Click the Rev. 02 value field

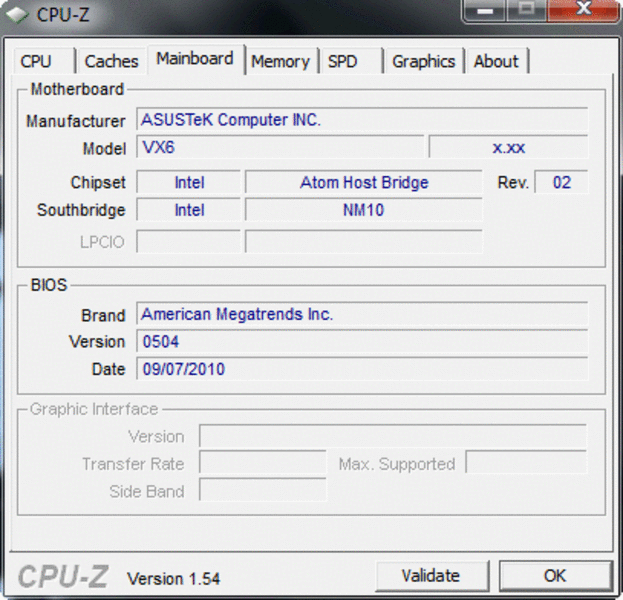tap(561, 182)
